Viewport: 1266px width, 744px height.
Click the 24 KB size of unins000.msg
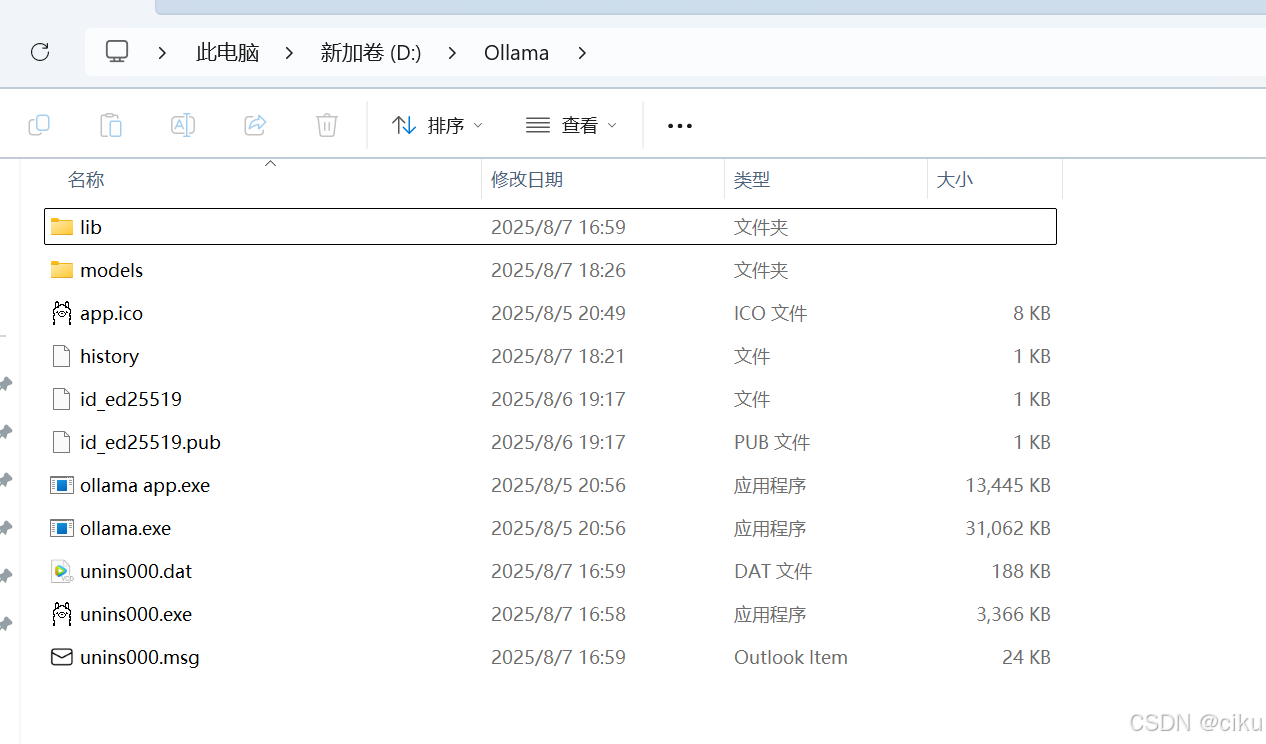[1026, 657]
